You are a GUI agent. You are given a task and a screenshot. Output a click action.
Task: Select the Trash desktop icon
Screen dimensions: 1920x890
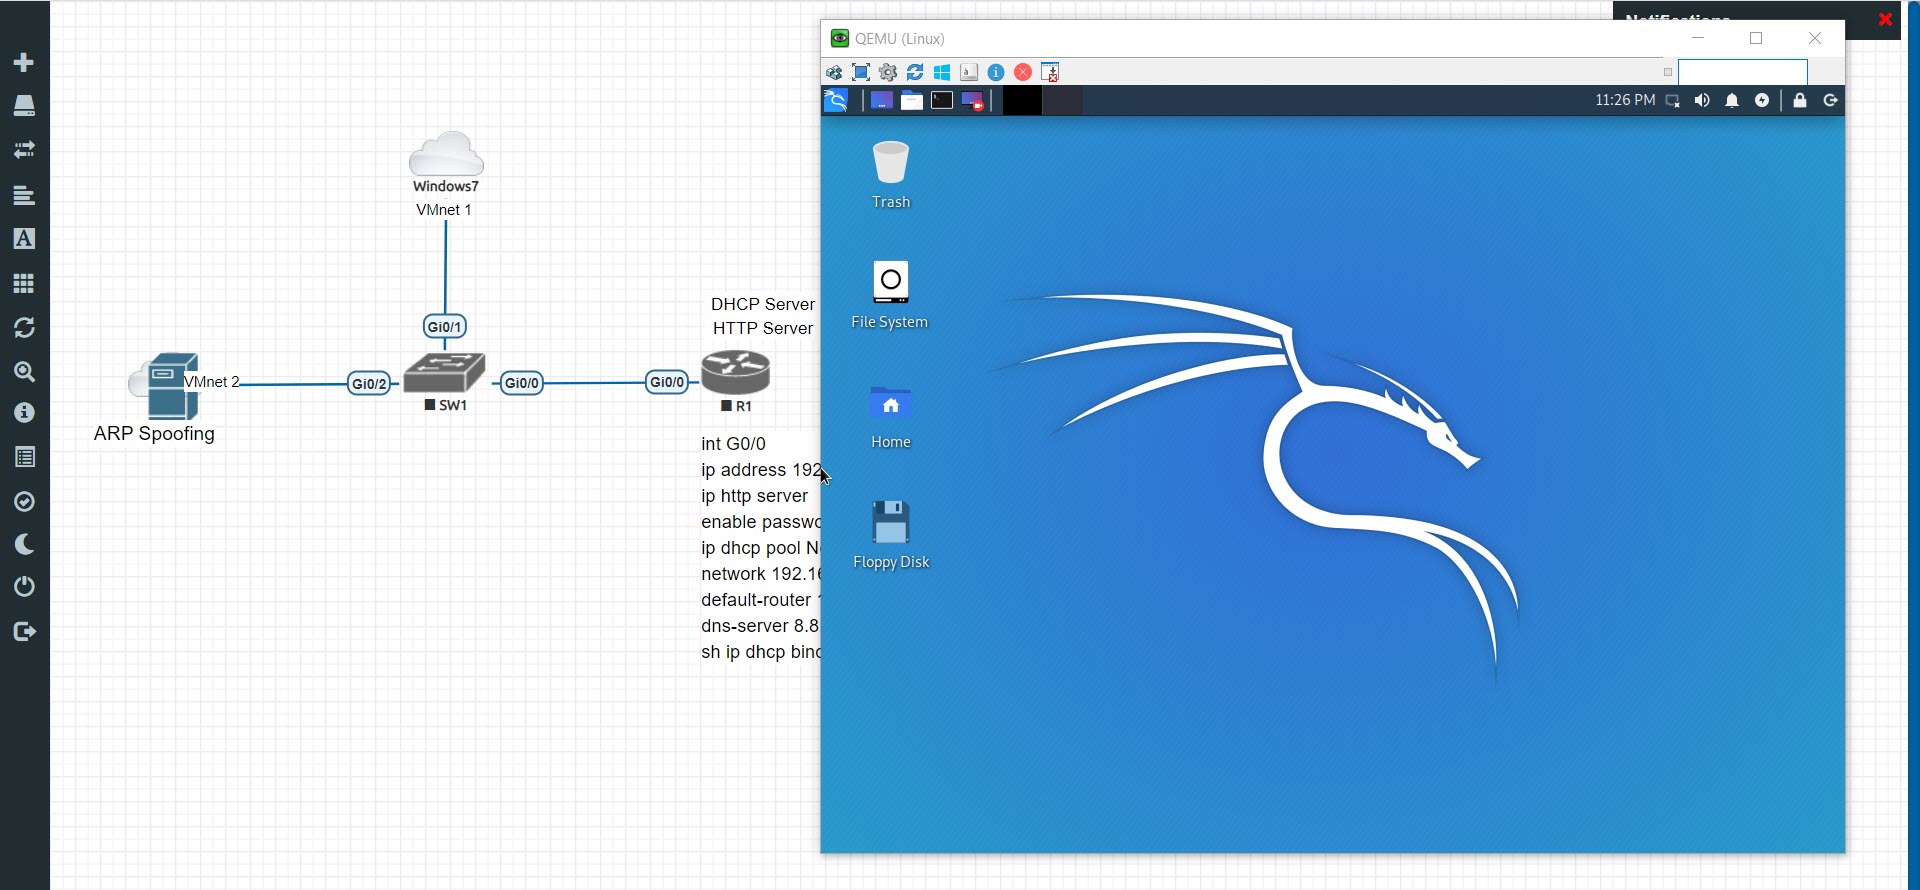click(x=891, y=174)
